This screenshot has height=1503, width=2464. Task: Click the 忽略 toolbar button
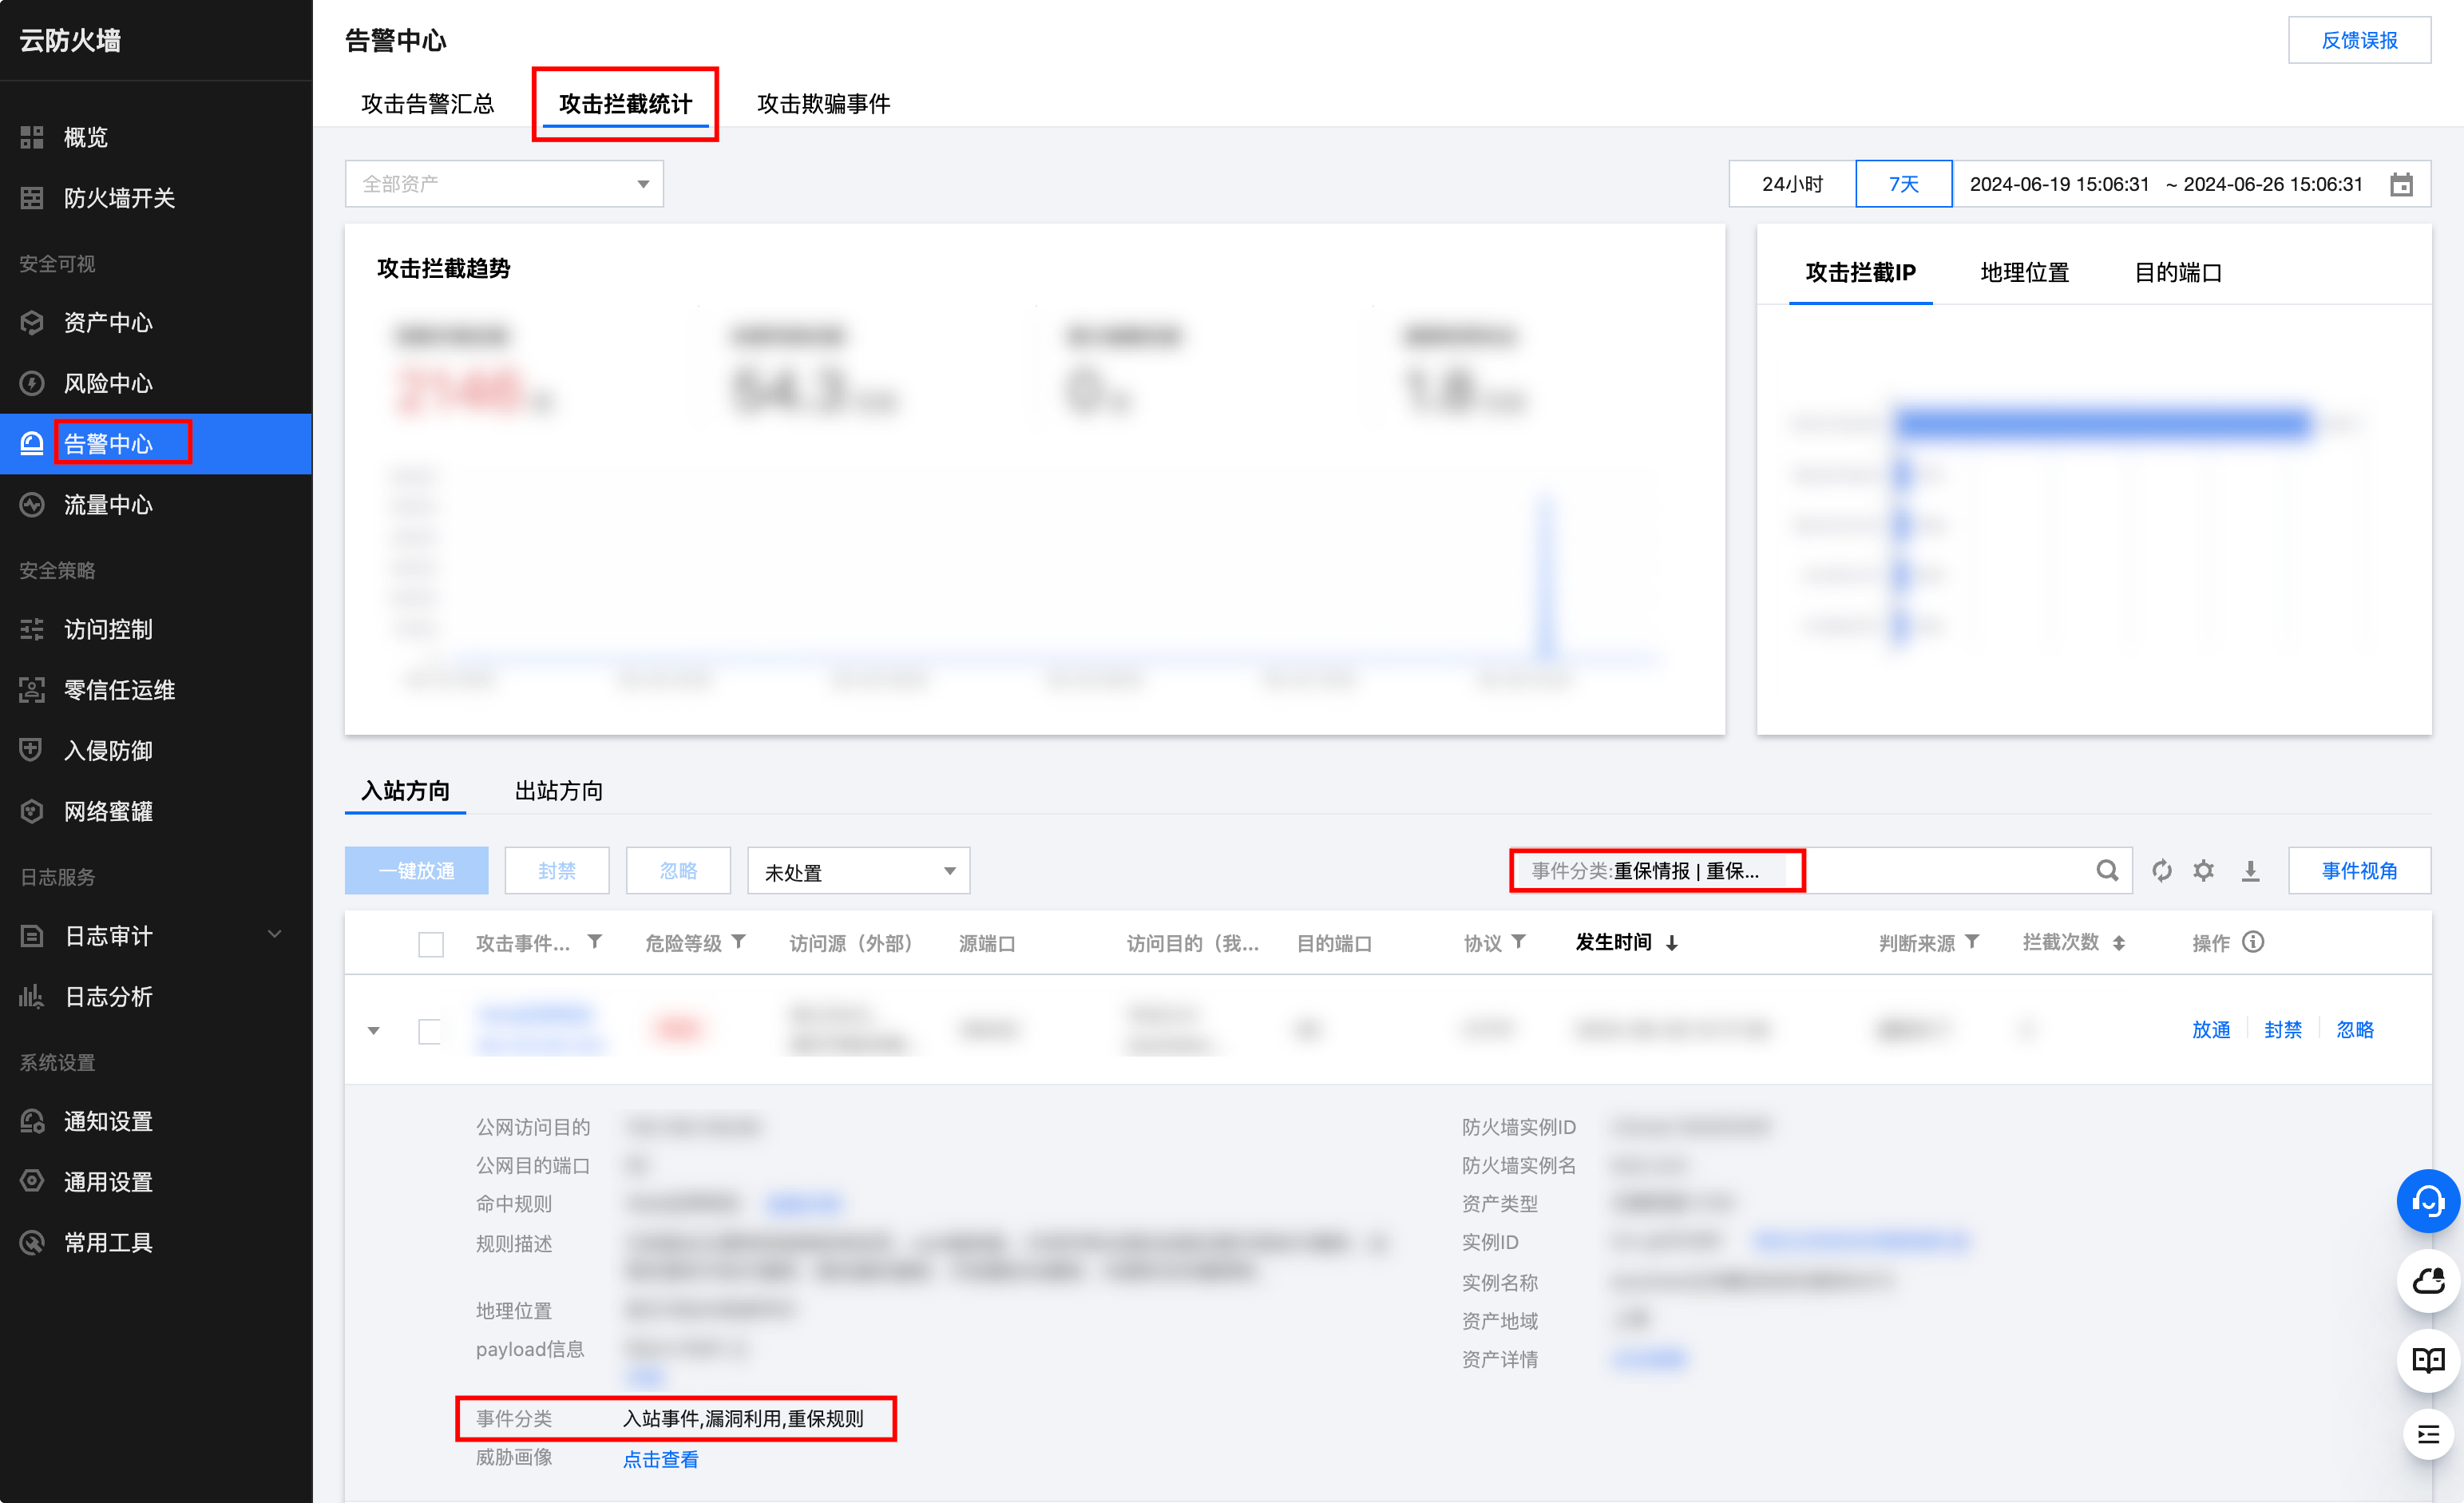(678, 871)
